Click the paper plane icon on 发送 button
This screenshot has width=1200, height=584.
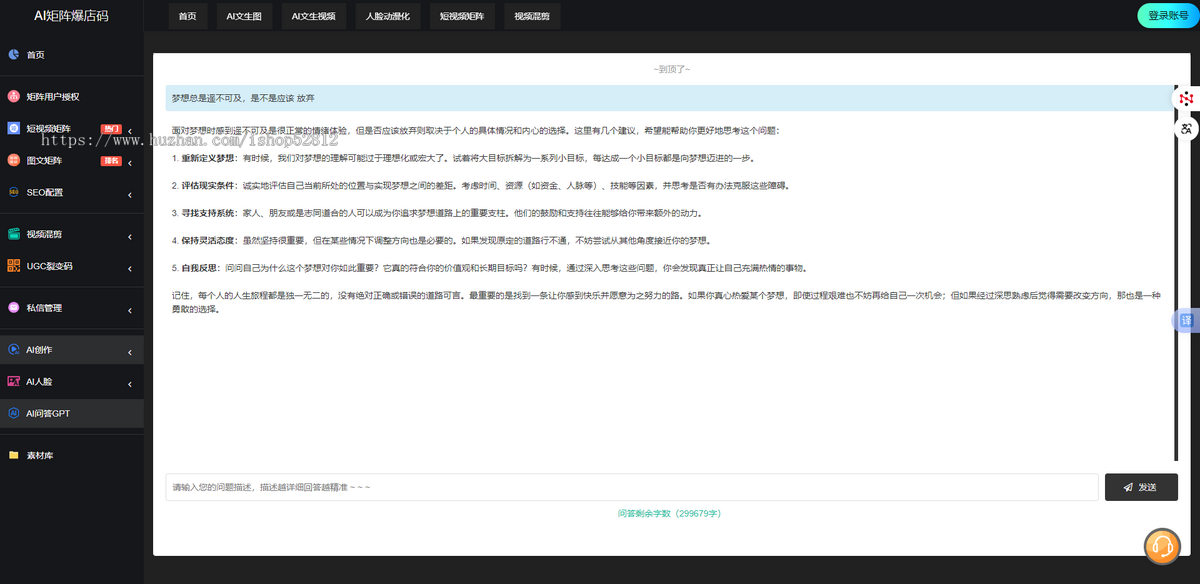pos(1128,487)
